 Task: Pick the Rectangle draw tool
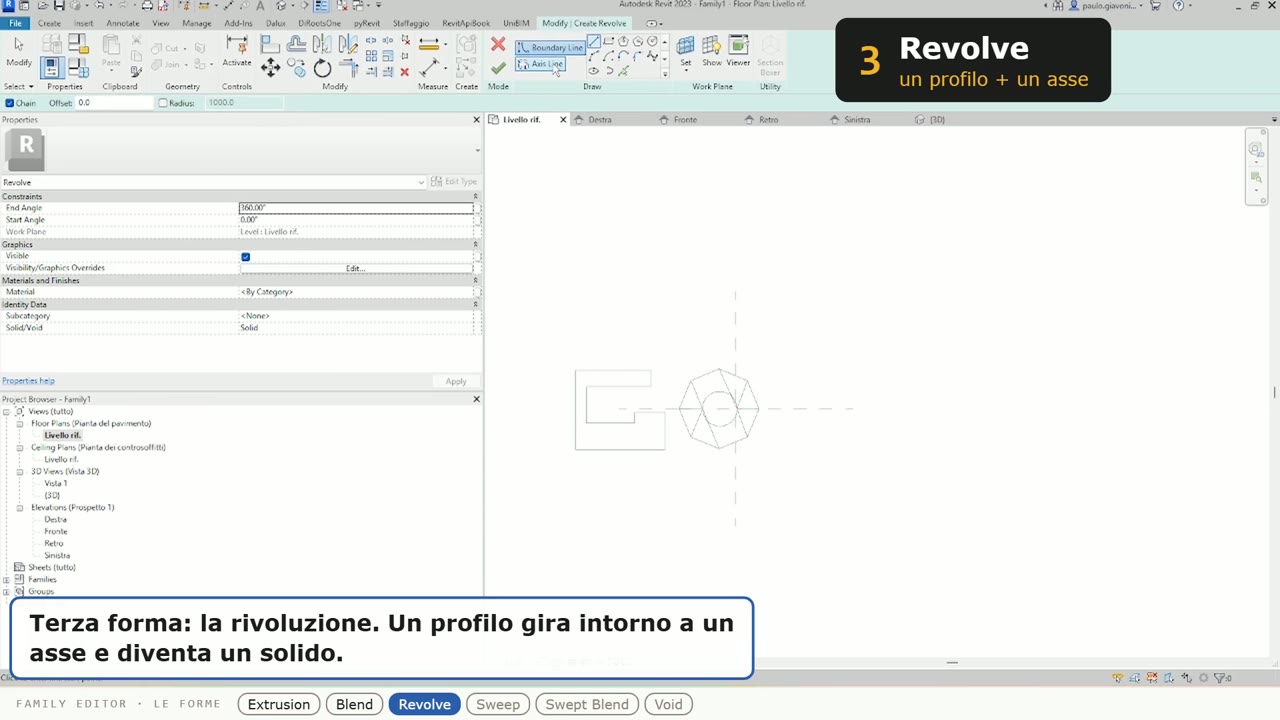[x=609, y=42]
